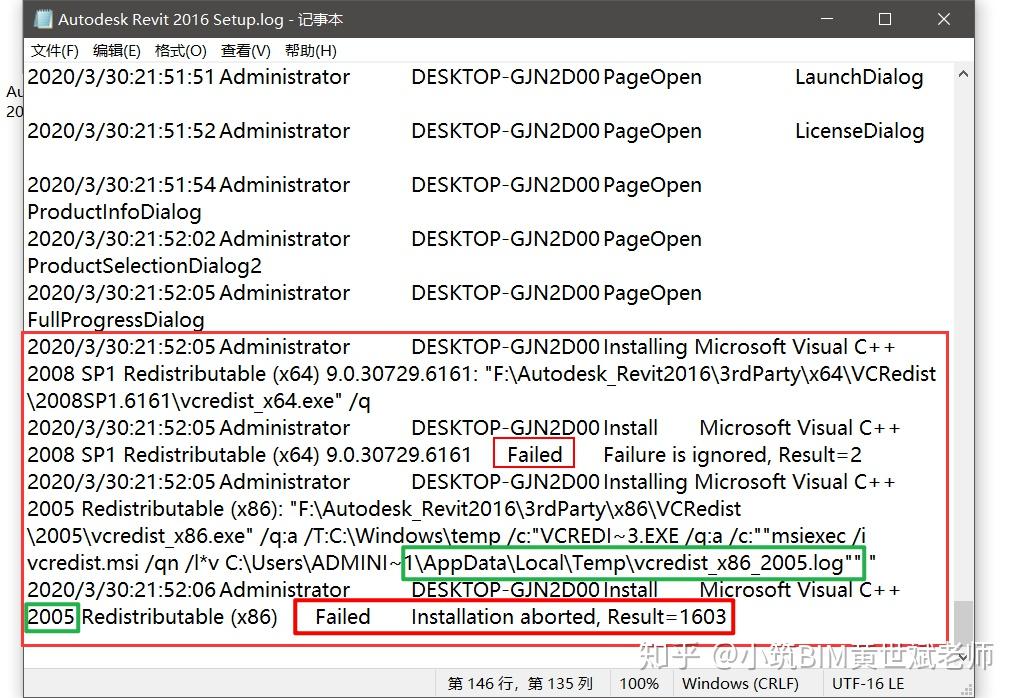Screen dimensions: 1020x698
Task: Click the 100% zoom status entry
Action: 639,684
